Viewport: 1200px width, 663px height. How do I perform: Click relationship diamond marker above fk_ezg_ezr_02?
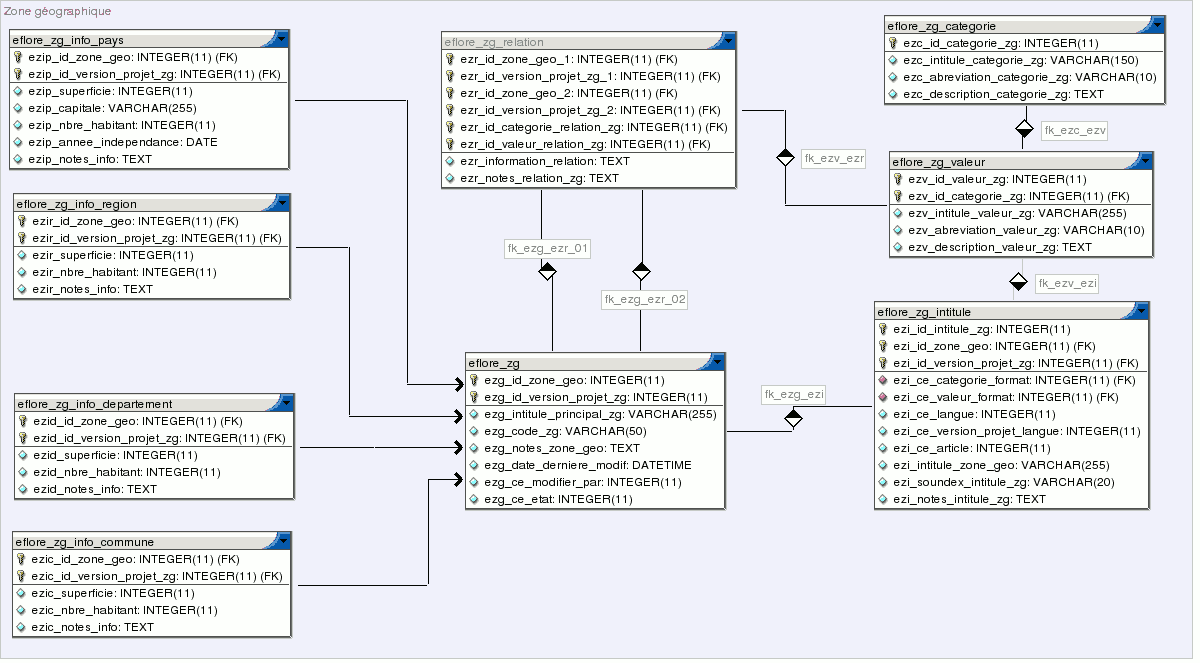coord(641,270)
